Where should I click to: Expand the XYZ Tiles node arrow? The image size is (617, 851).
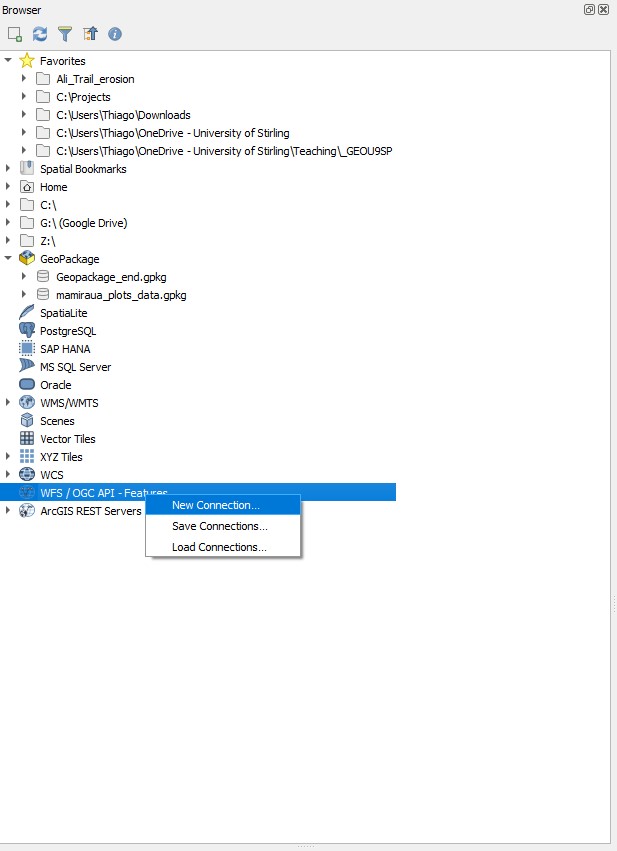coord(8,456)
